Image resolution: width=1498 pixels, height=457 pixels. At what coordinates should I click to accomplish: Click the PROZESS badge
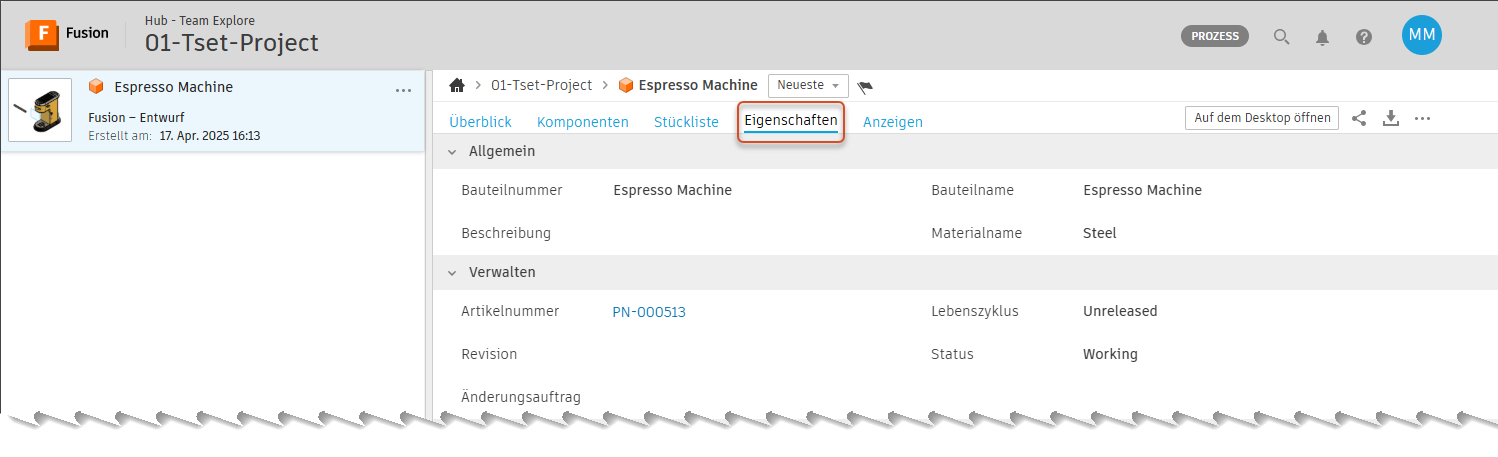click(x=1215, y=36)
